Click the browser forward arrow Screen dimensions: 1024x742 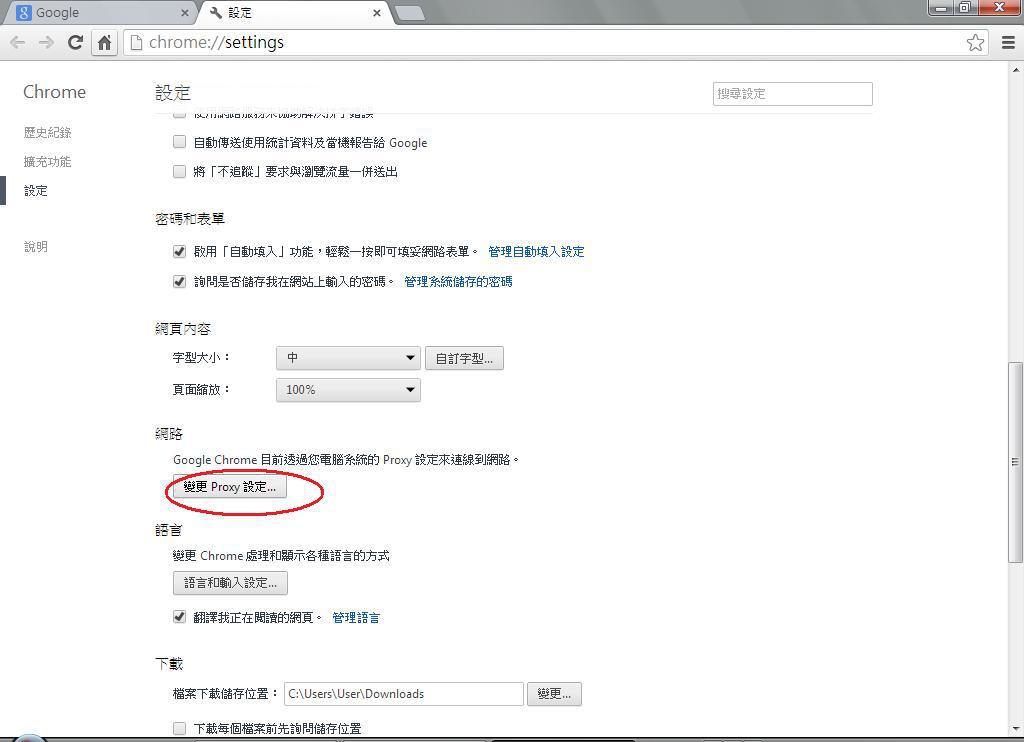point(46,43)
